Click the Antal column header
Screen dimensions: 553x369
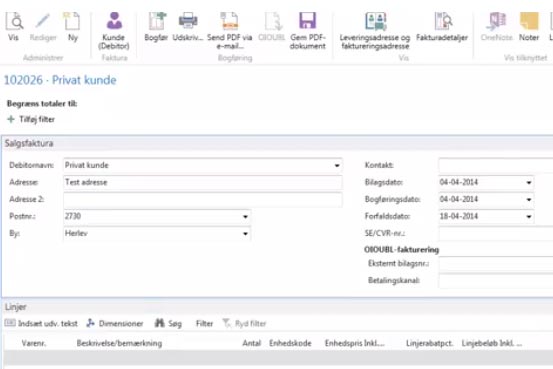(x=251, y=343)
